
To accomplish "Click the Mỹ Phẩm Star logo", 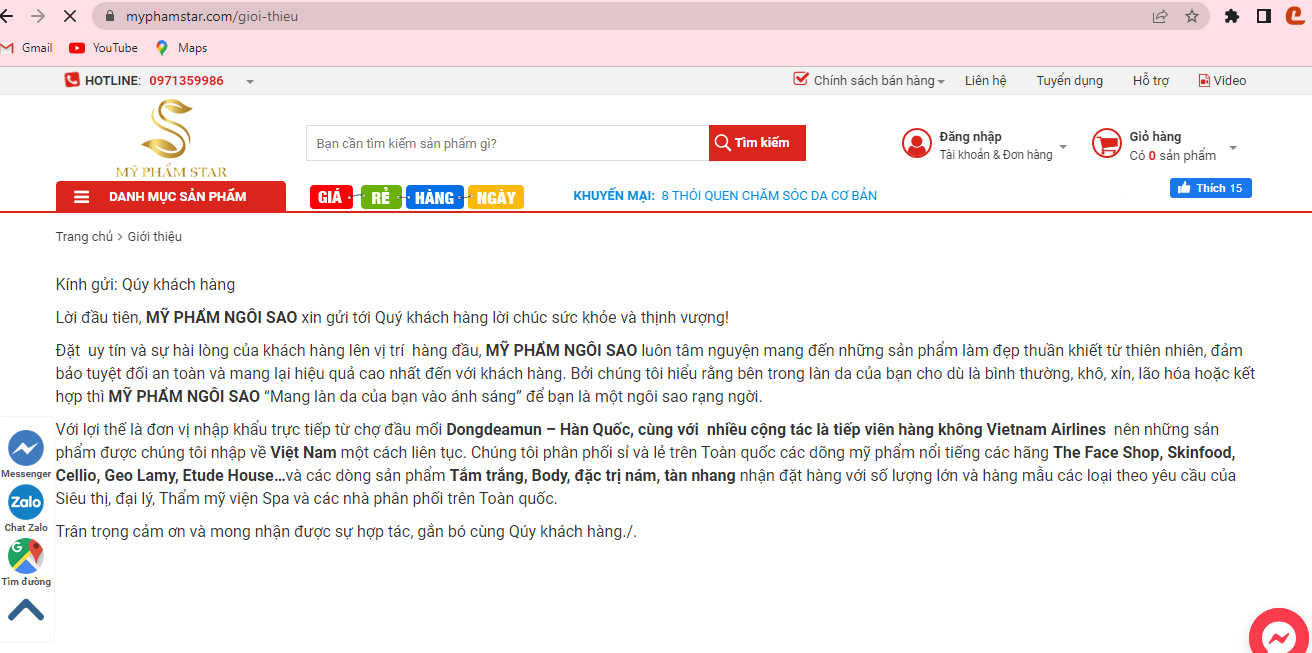I will coord(171,139).
